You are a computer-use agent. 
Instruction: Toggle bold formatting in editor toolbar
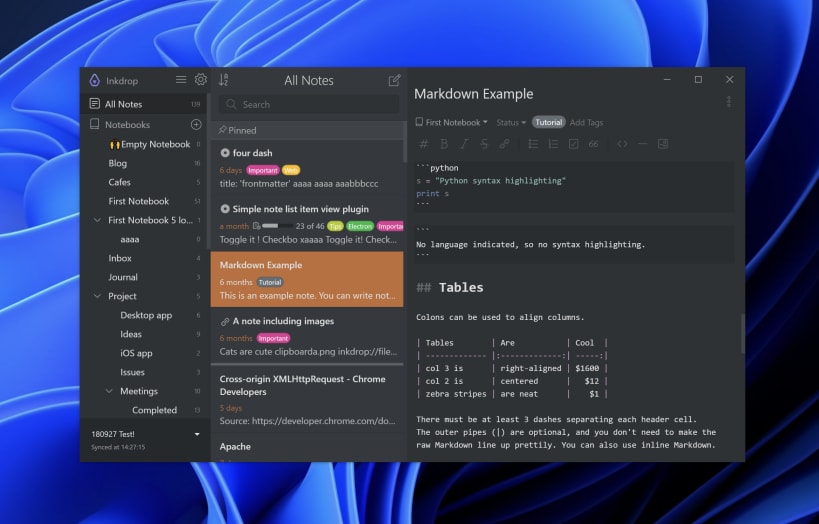click(x=444, y=144)
